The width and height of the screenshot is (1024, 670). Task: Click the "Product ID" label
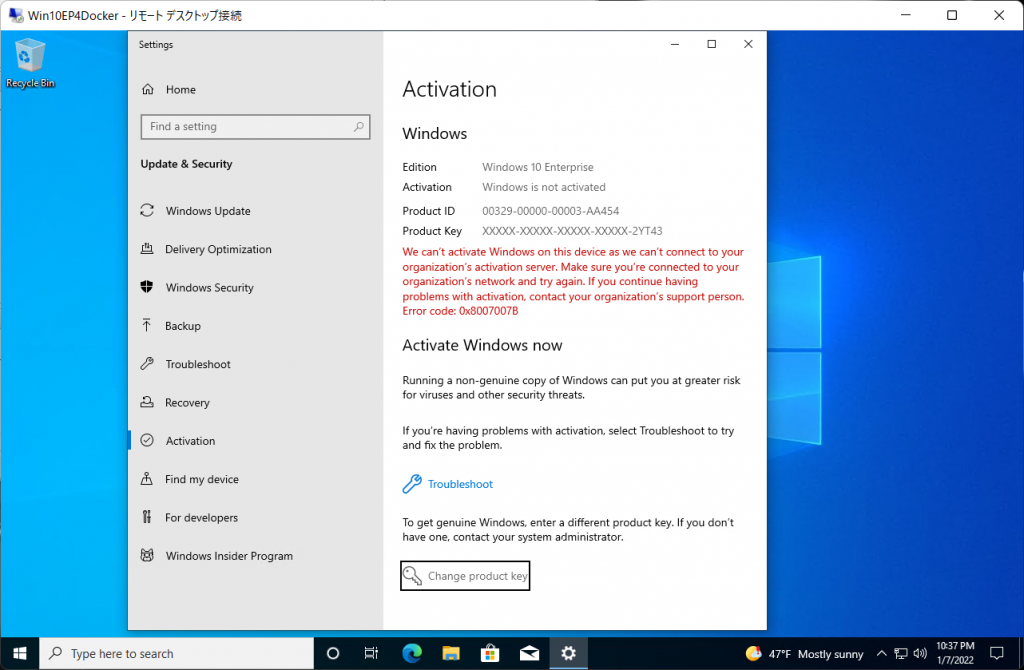(428, 211)
